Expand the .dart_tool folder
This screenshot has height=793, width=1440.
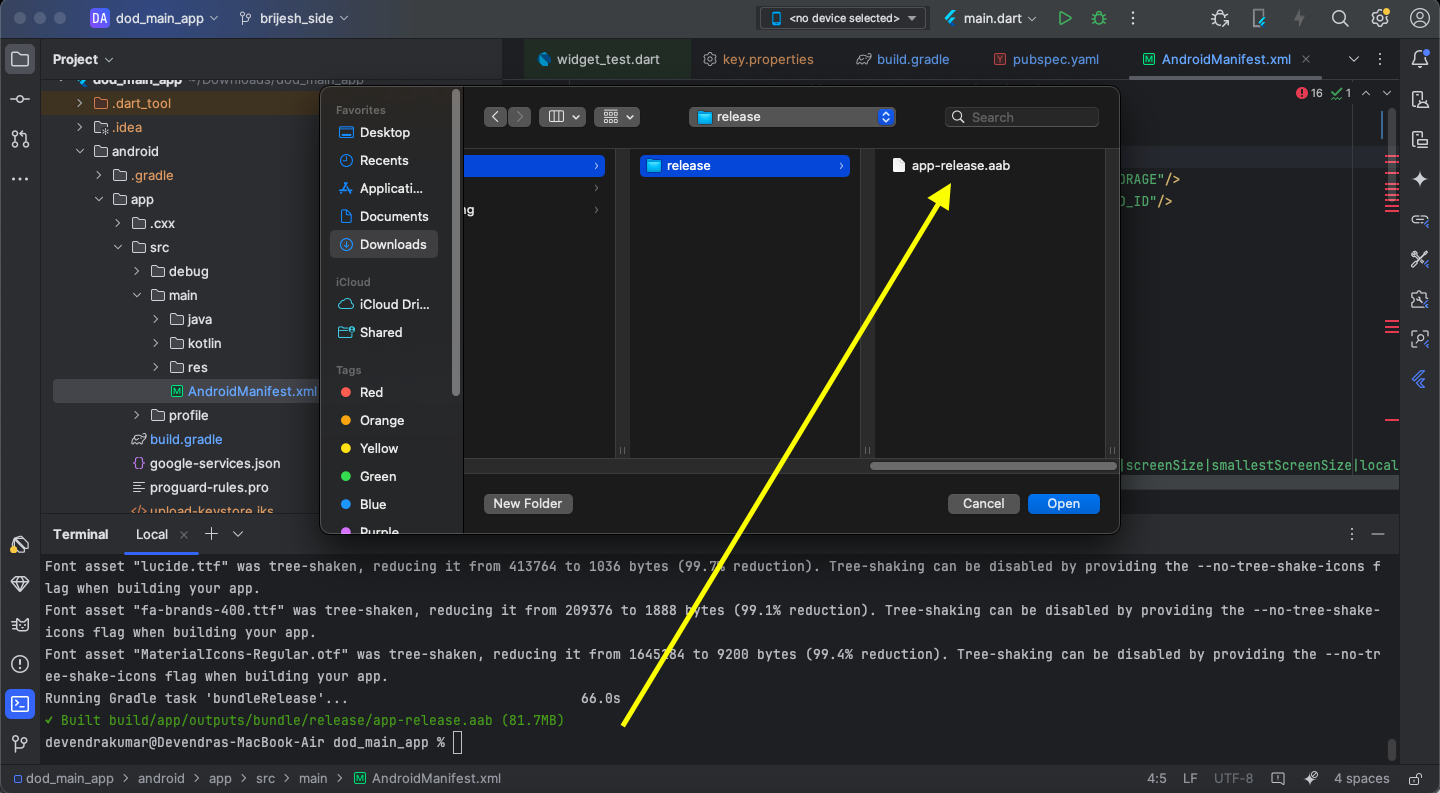80,103
